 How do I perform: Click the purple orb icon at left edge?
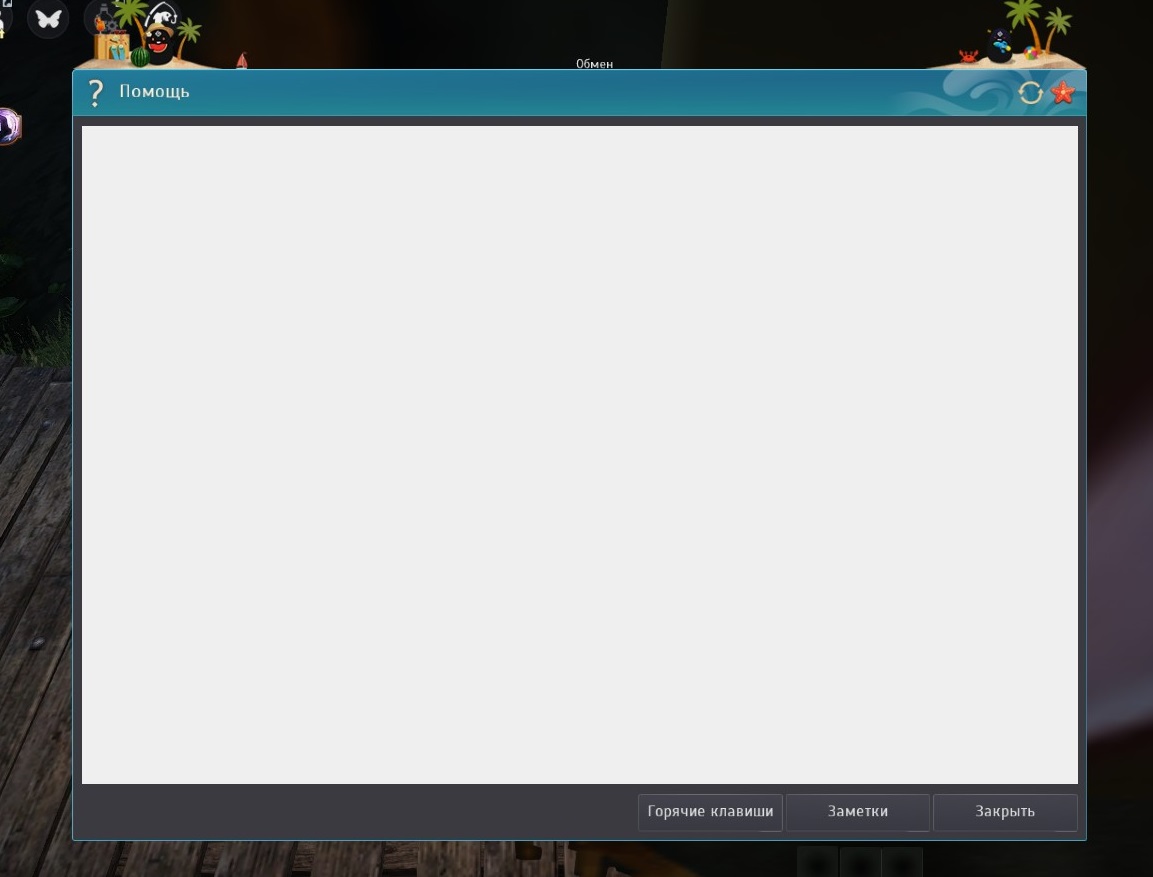(x=9, y=126)
